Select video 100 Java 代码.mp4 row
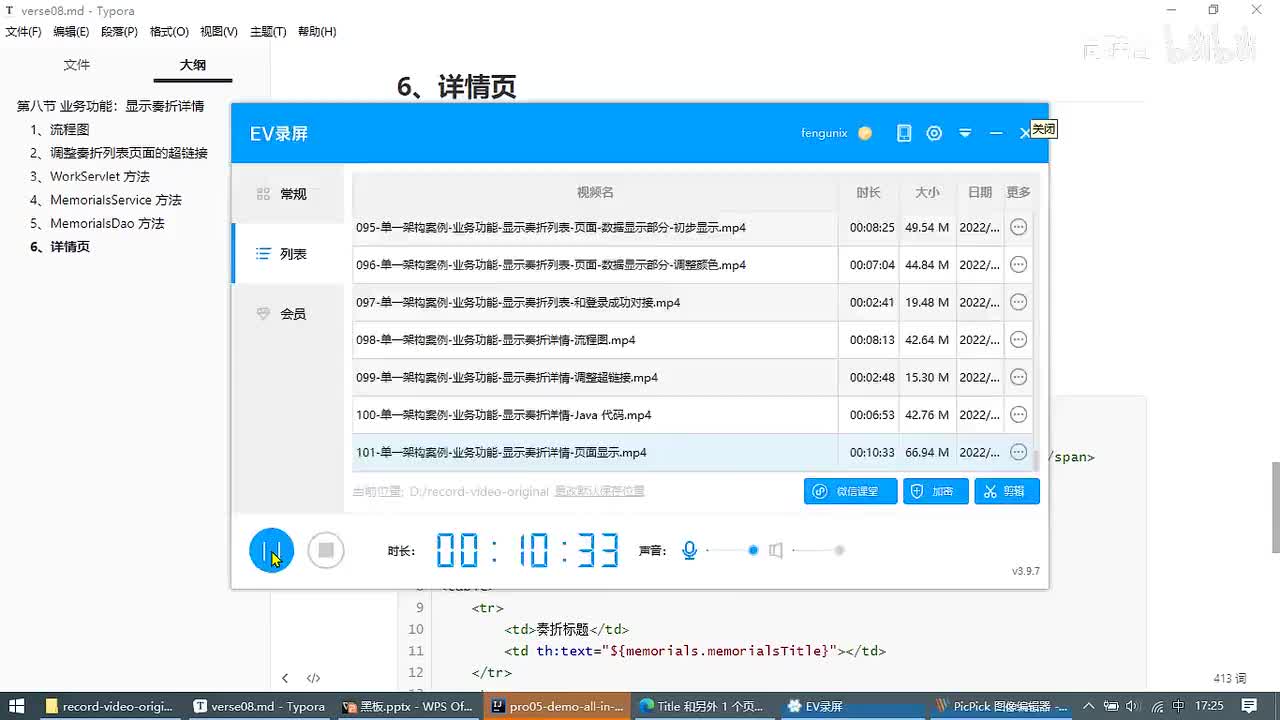Image resolution: width=1280 pixels, height=720 pixels. tap(693, 415)
